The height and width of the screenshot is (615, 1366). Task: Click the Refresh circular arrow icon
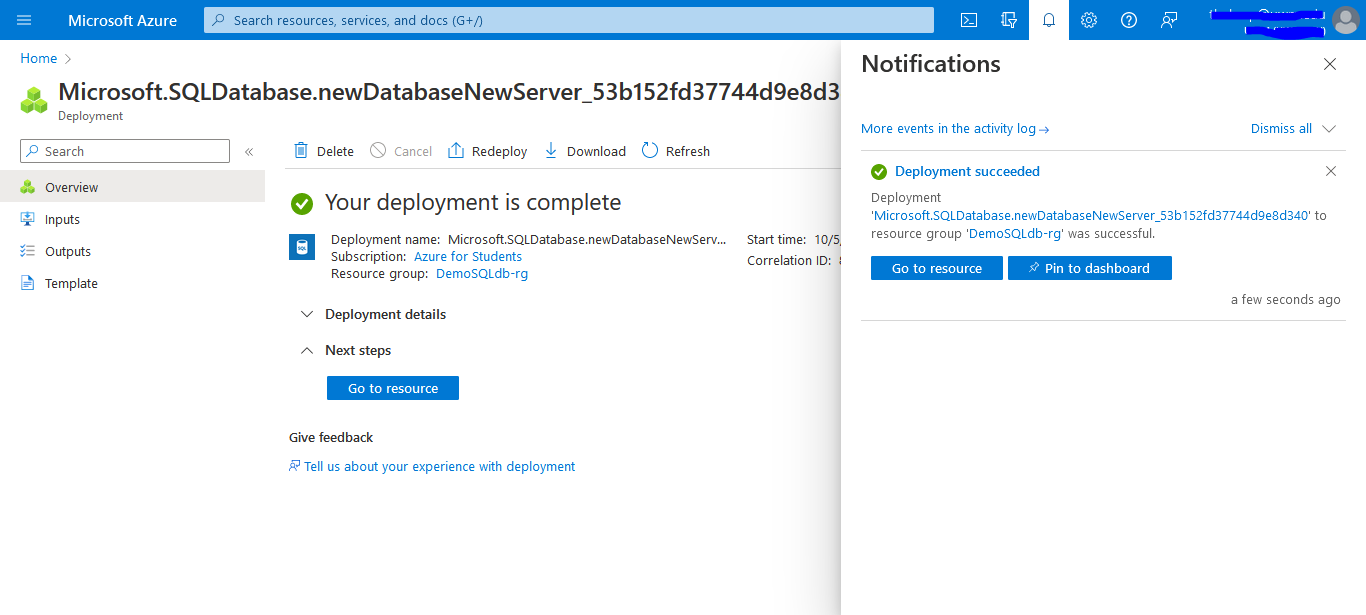pyautogui.click(x=650, y=151)
